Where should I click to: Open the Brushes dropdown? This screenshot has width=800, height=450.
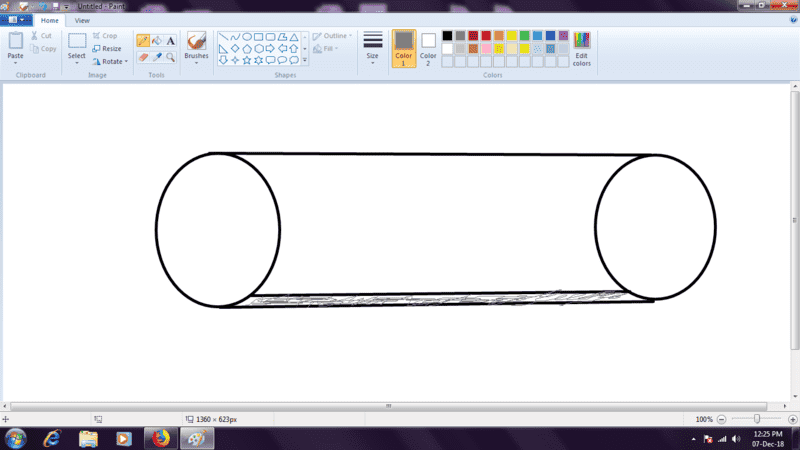click(x=197, y=61)
